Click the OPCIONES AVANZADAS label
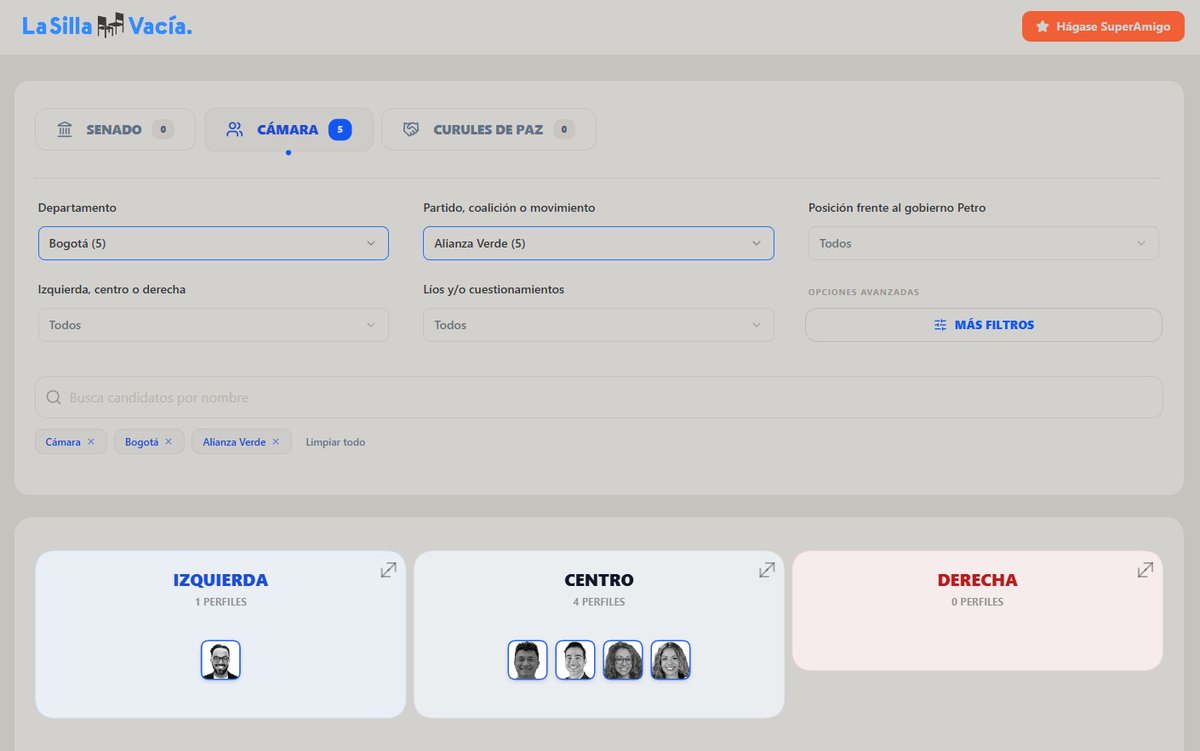Screen dimensions: 1200x751 click(864, 292)
